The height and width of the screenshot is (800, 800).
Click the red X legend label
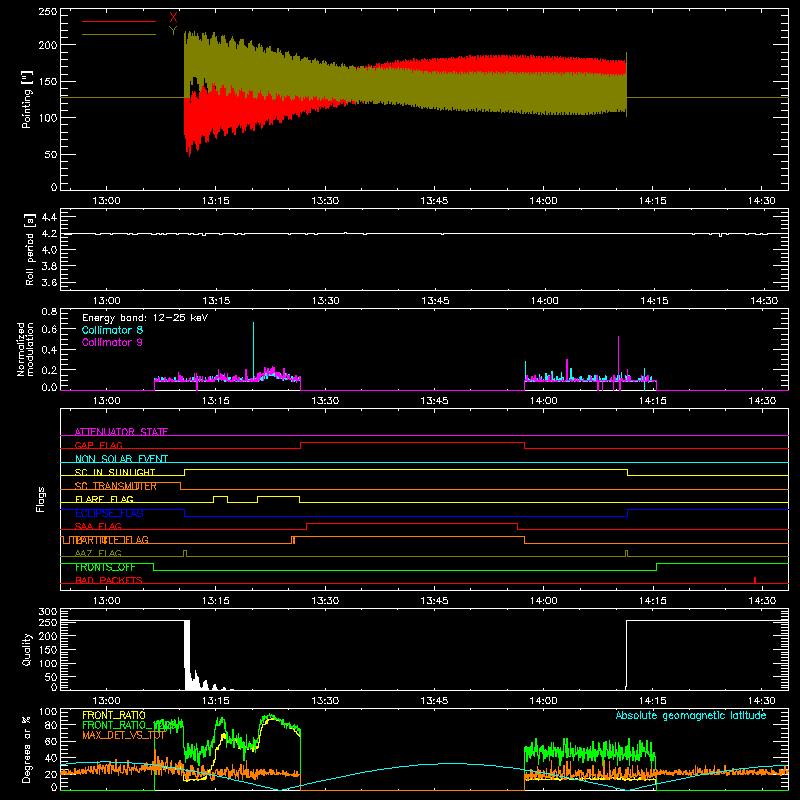(173, 18)
